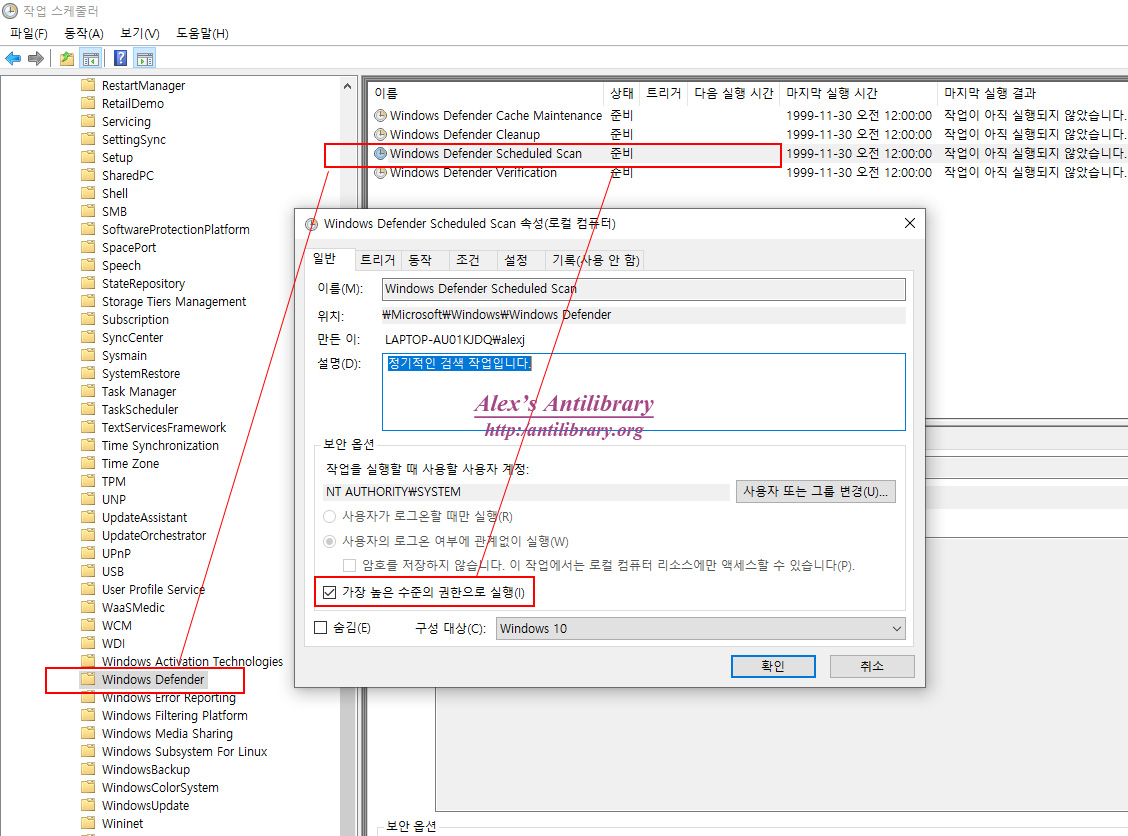This screenshot has height=836, width=1128.
Task: Open the 동작(A) menu
Action: click(x=83, y=33)
